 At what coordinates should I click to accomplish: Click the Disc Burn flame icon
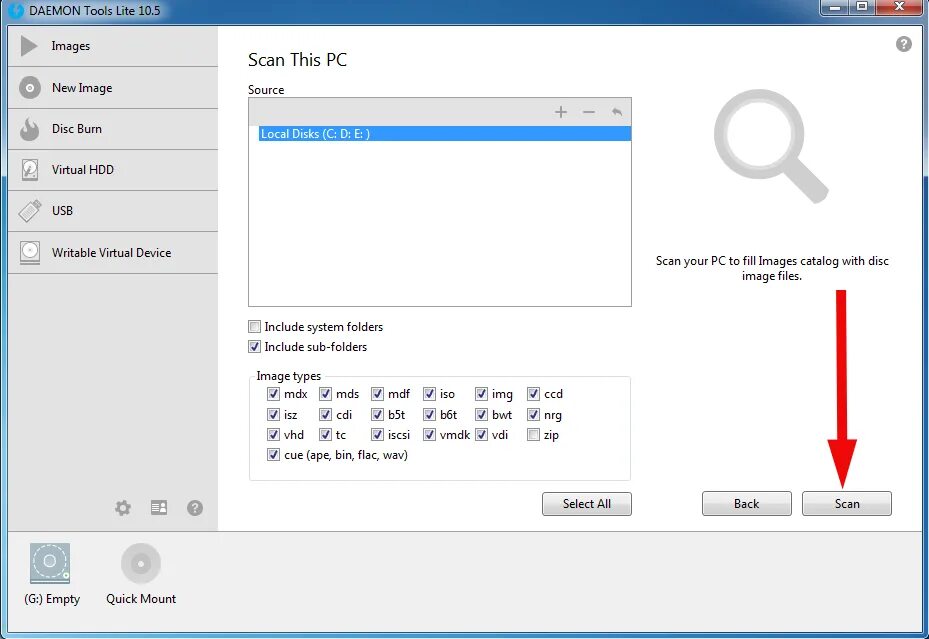click(x=29, y=129)
